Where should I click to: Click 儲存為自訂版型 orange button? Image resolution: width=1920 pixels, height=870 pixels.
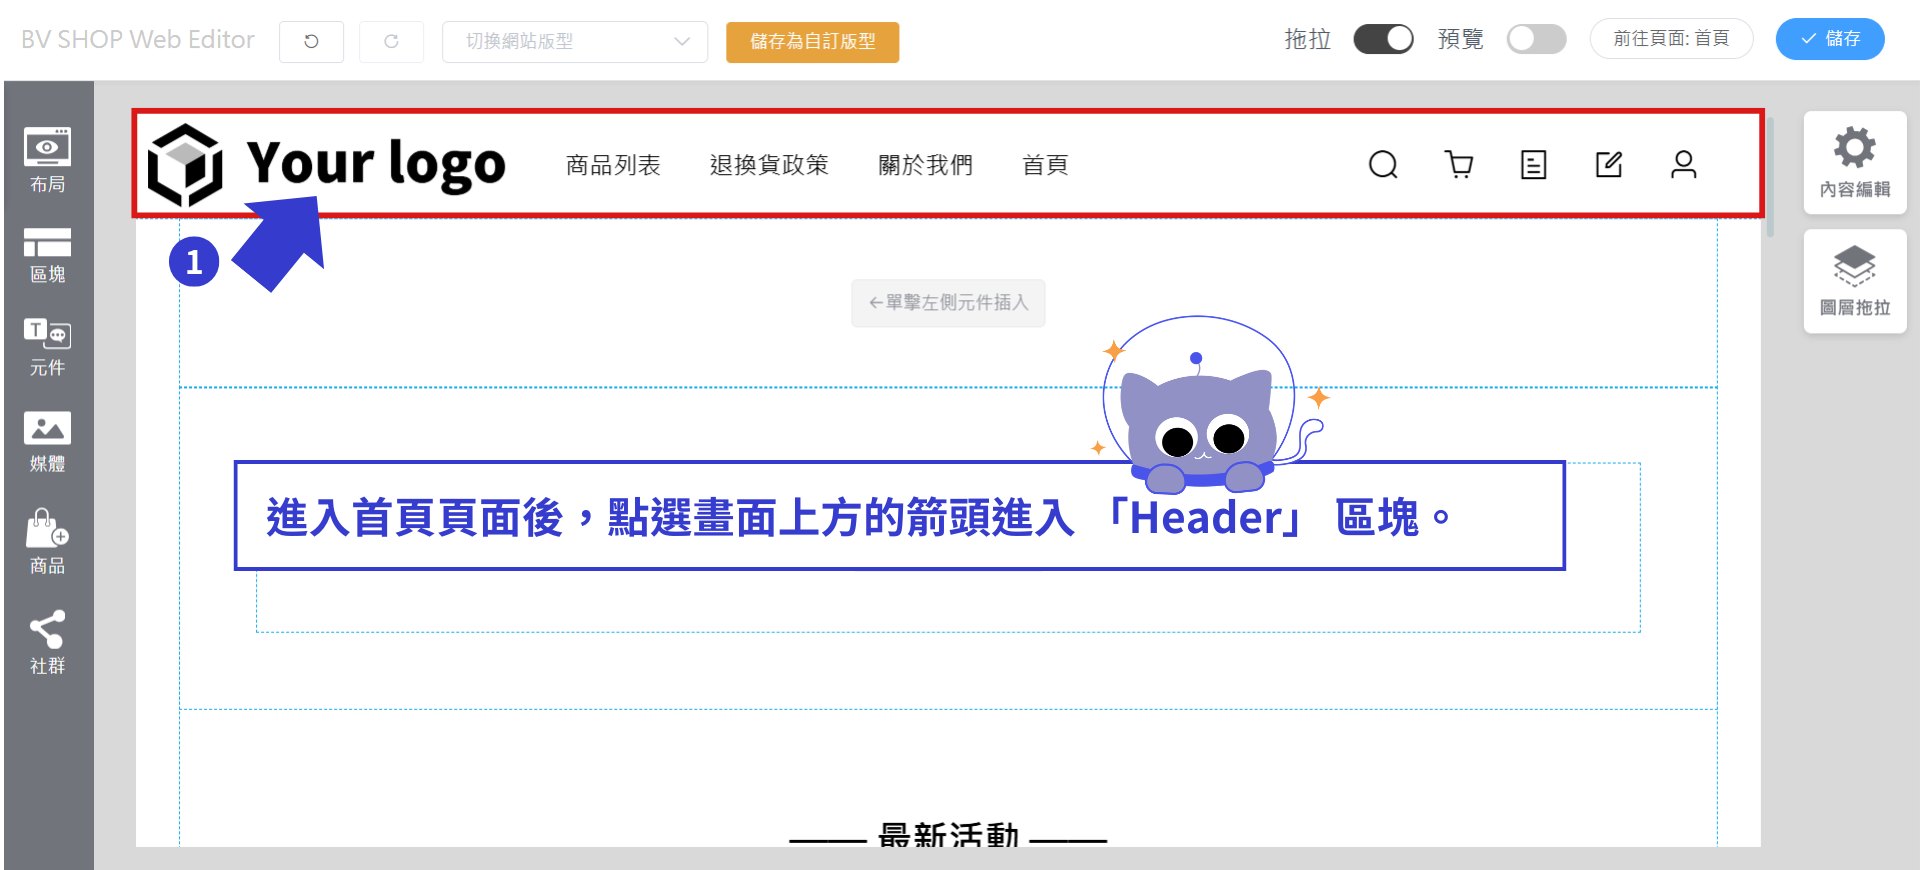[812, 42]
